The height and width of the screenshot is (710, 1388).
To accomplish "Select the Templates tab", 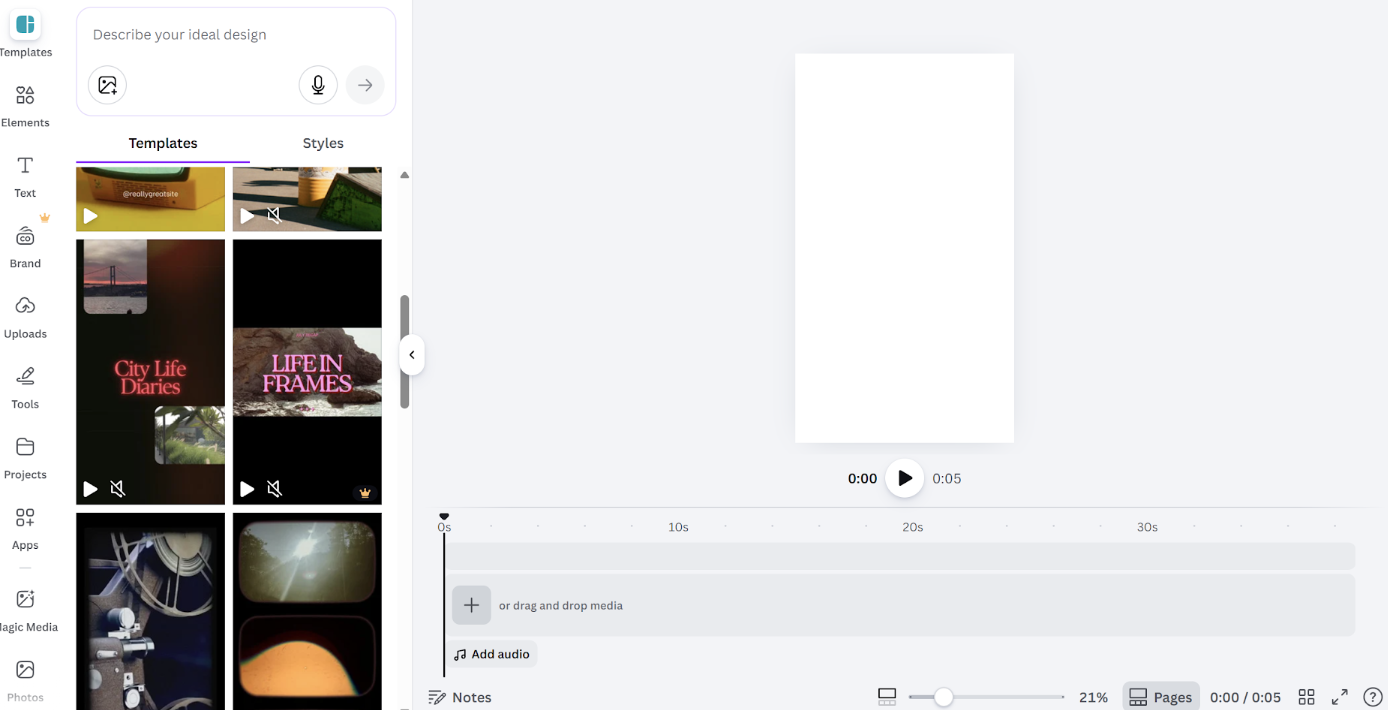I will [163, 143].
